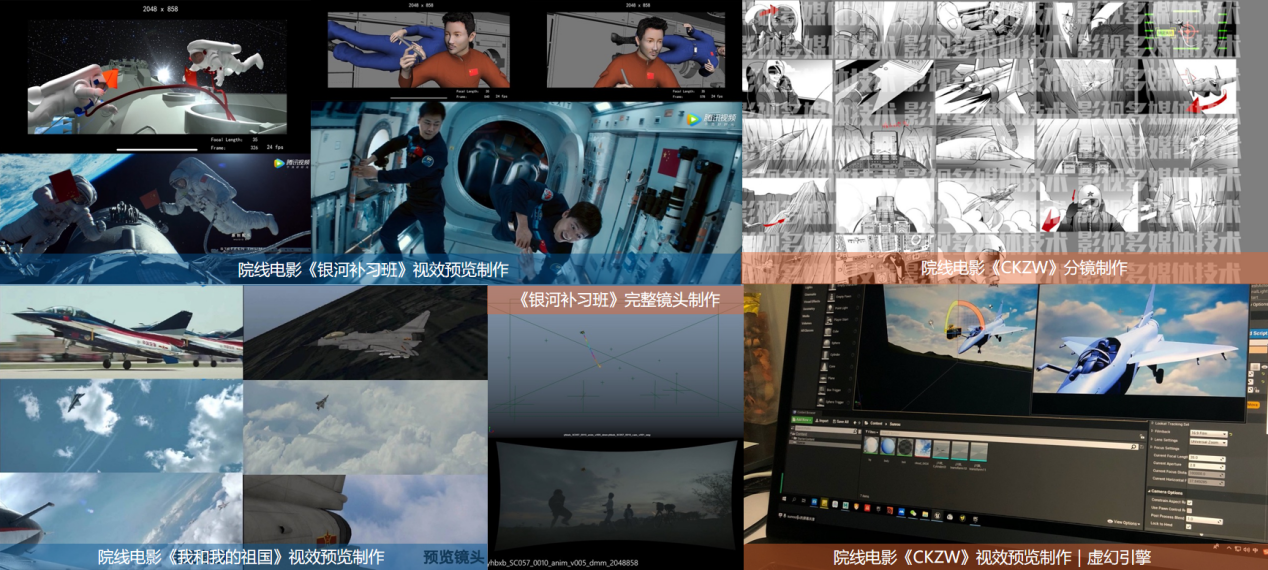Open the Content Browser tab
The image size is (1268, 570).
coord(805,412)
